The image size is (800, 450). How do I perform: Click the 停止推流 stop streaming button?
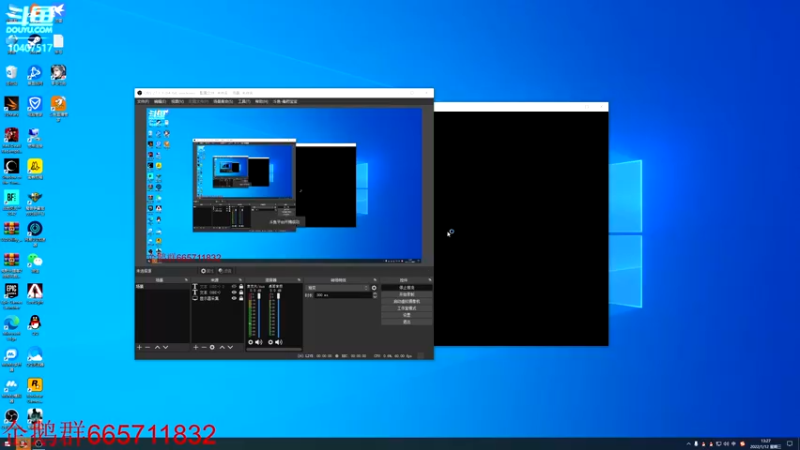pos(407,288)
